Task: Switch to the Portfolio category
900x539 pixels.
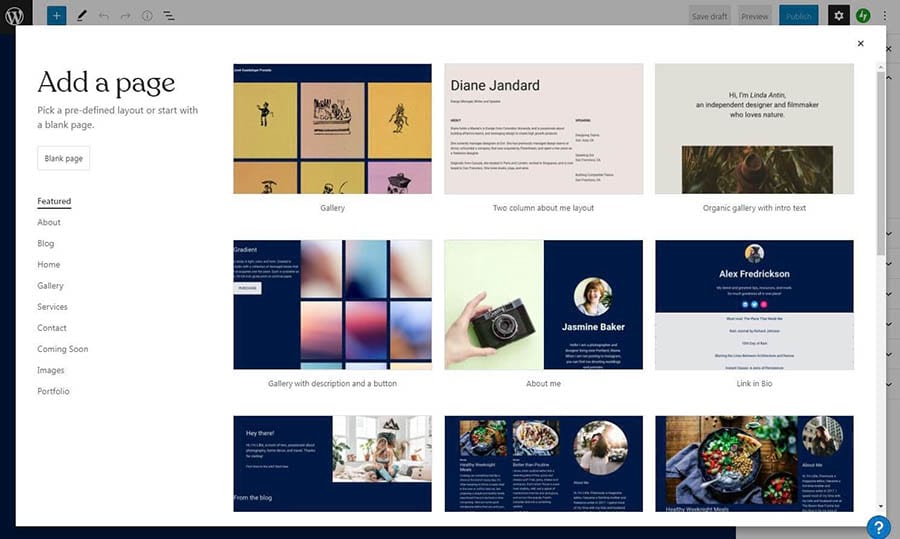Action: [x=54, y=391]
